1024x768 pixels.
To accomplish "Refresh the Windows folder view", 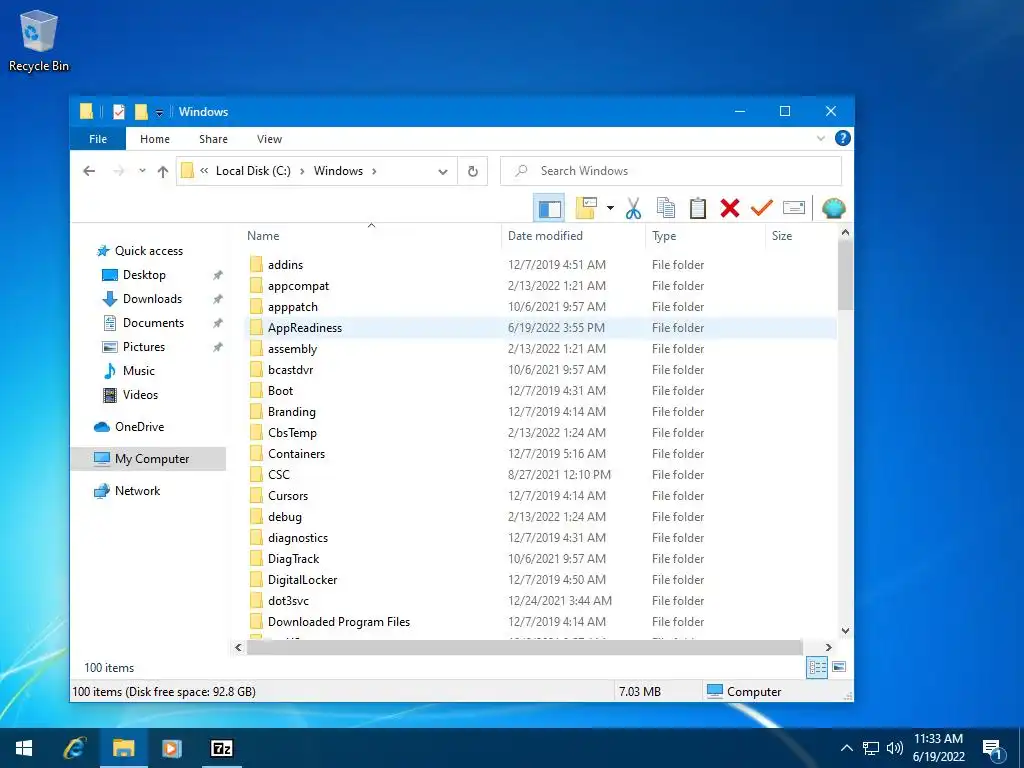I will (x=473, y=171).
